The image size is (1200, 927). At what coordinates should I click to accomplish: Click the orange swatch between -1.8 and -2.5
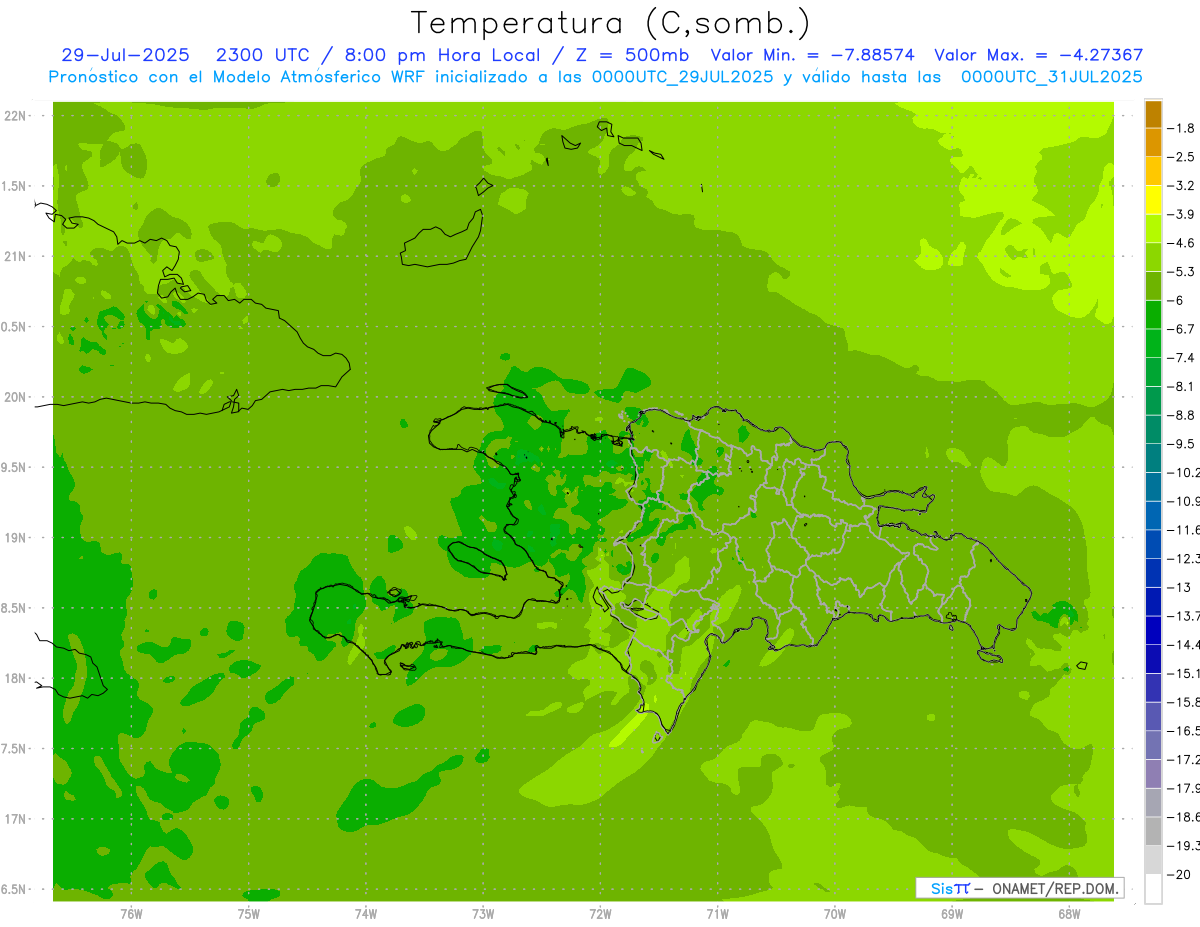click(x=1153, y=142)
